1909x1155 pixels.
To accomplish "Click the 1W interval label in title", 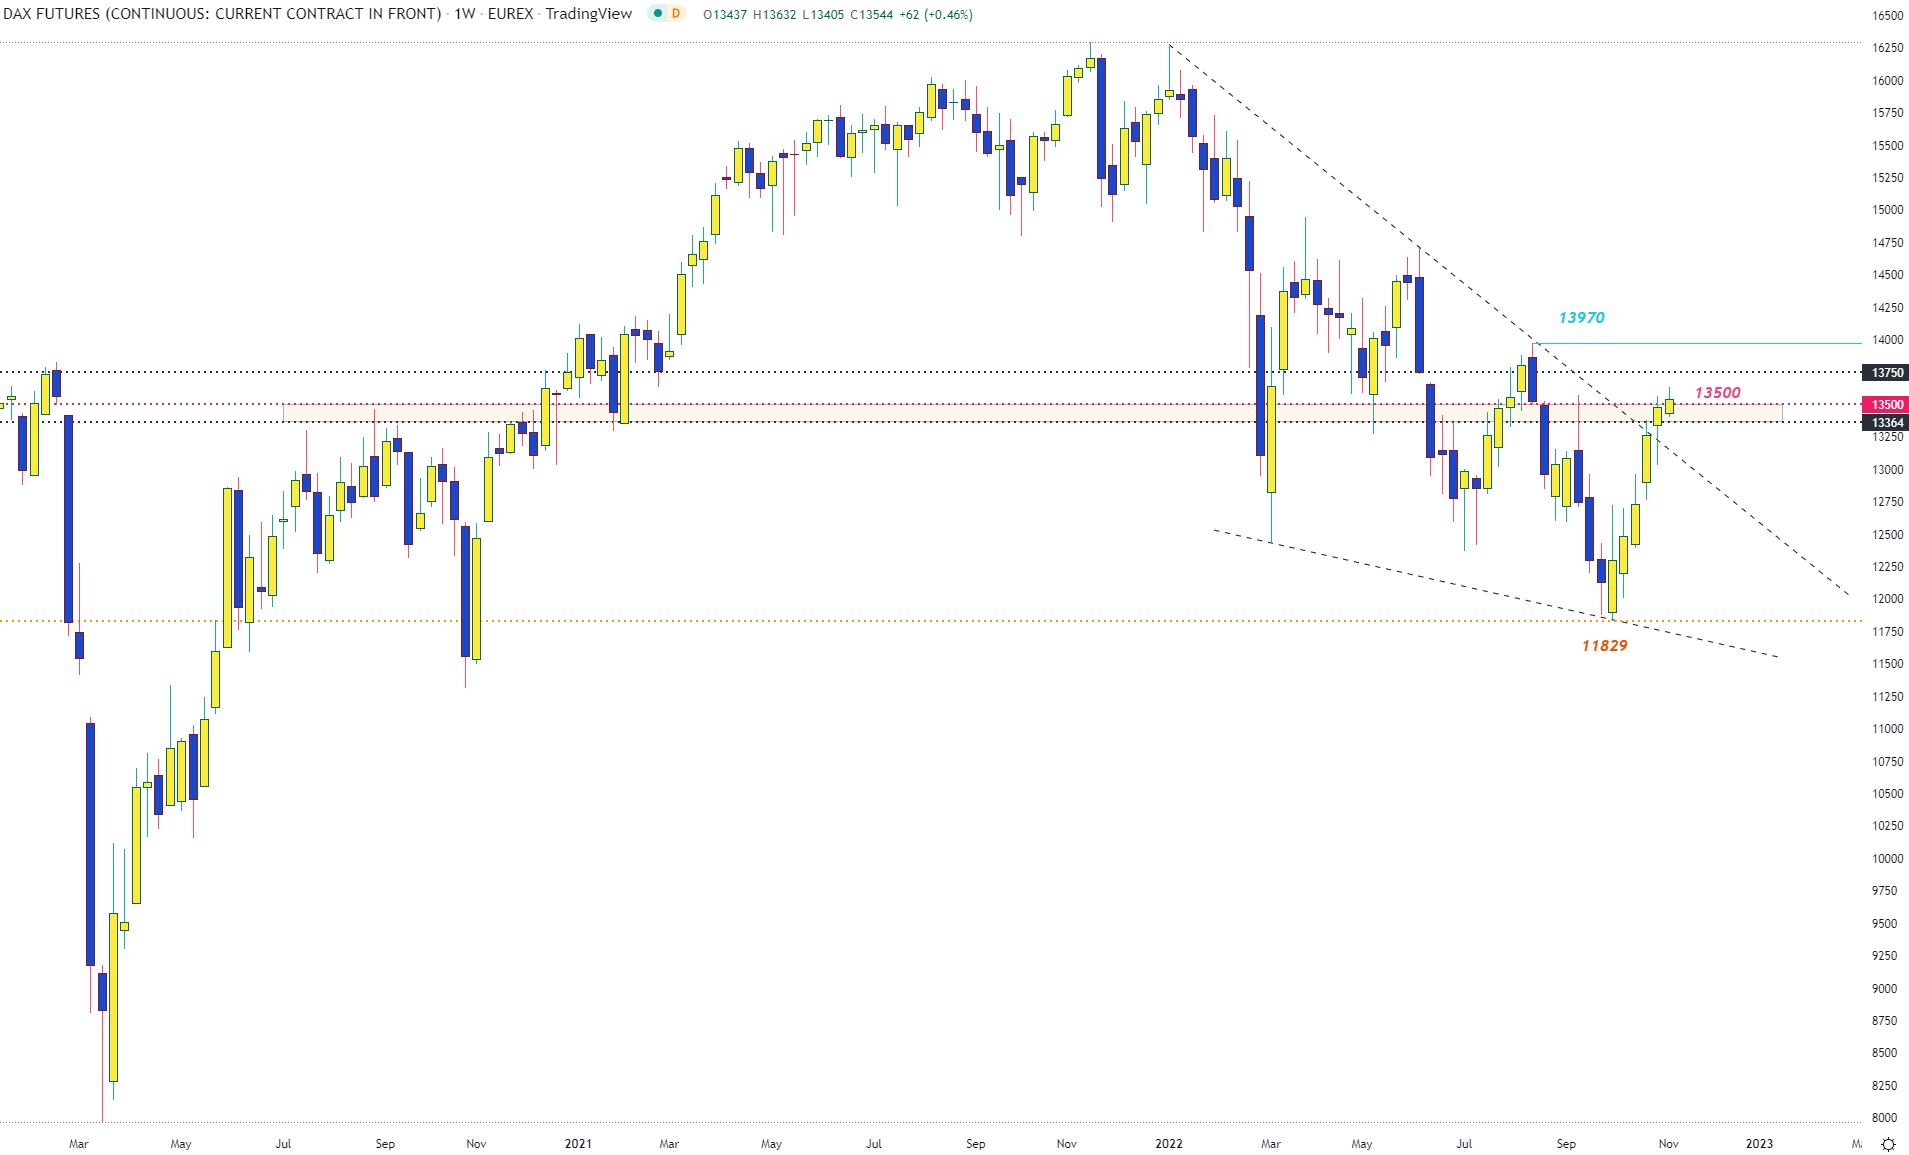I will point(465,14).
